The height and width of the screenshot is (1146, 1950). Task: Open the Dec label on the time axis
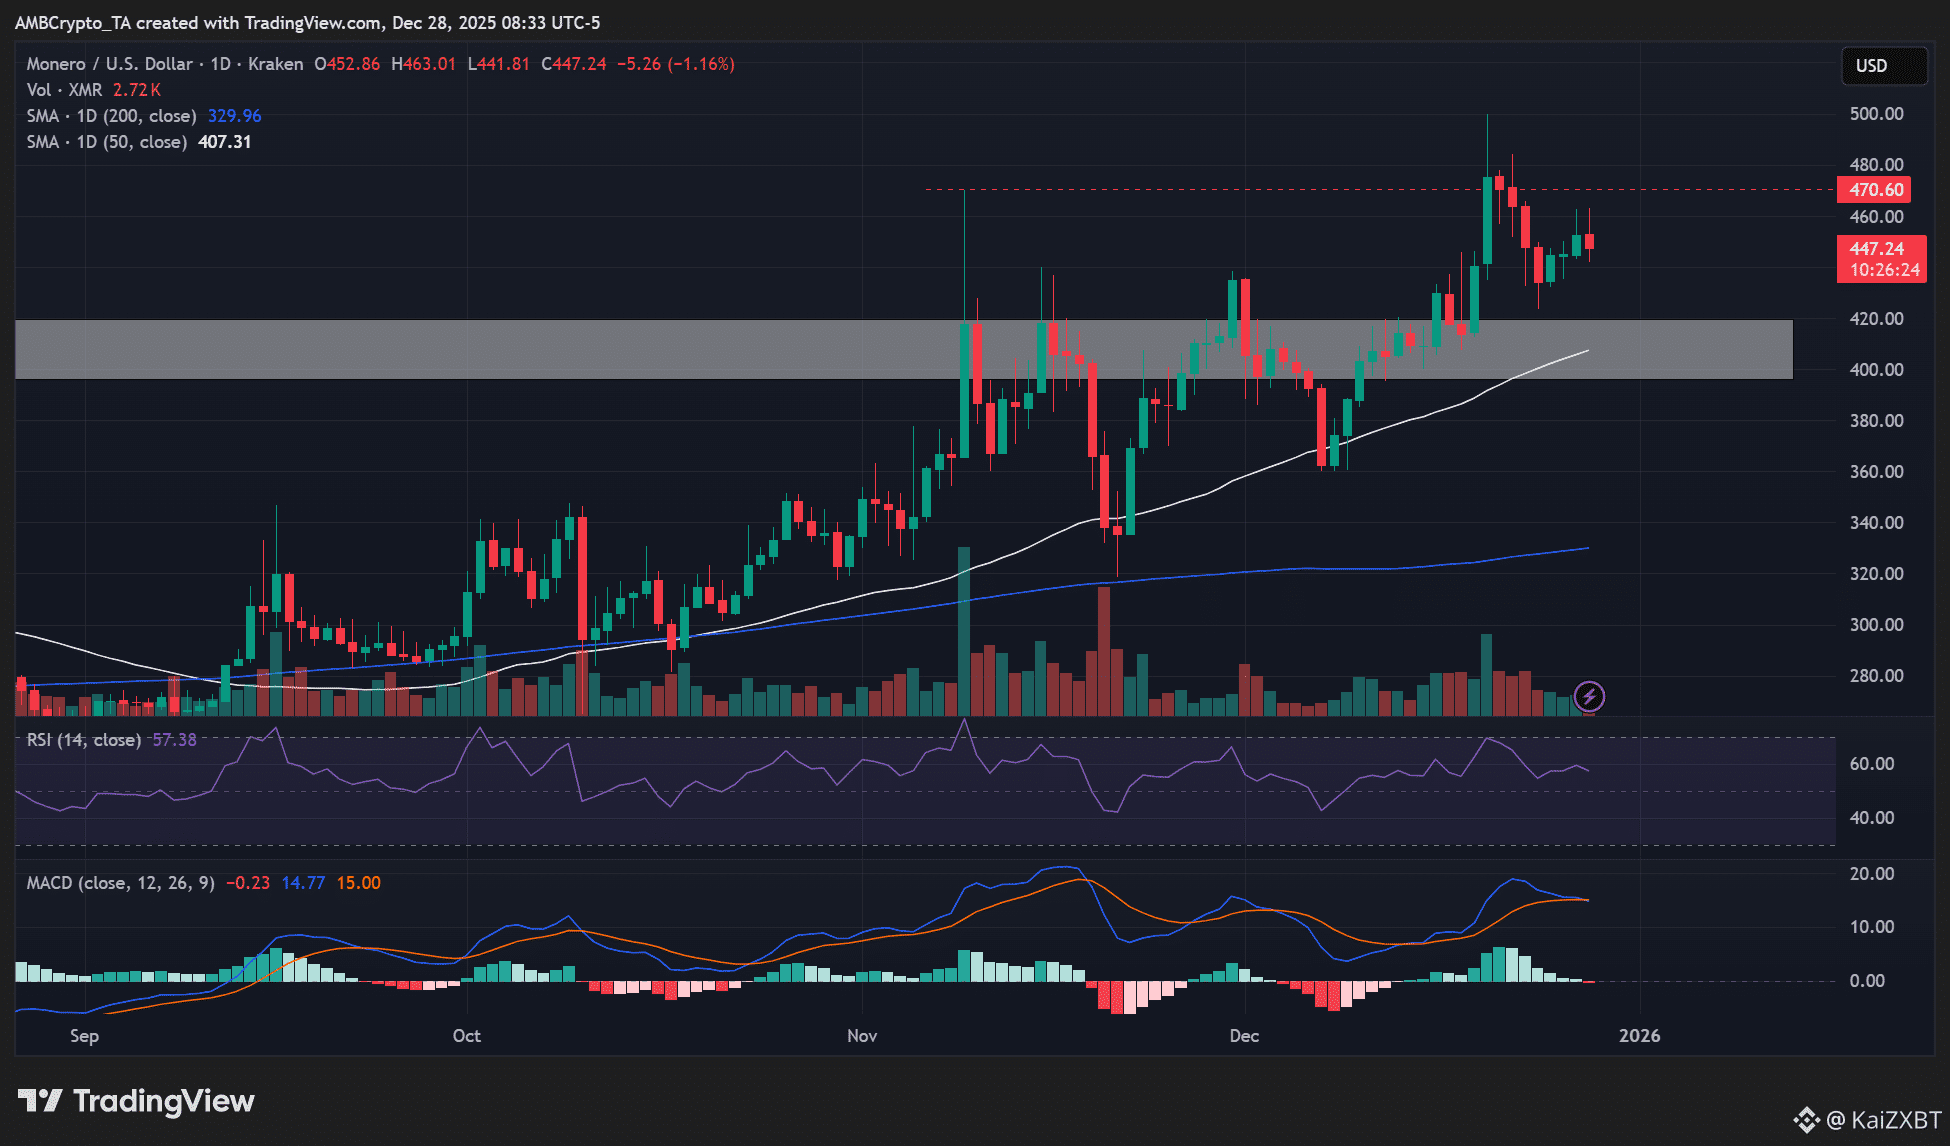[1244, 1036]
